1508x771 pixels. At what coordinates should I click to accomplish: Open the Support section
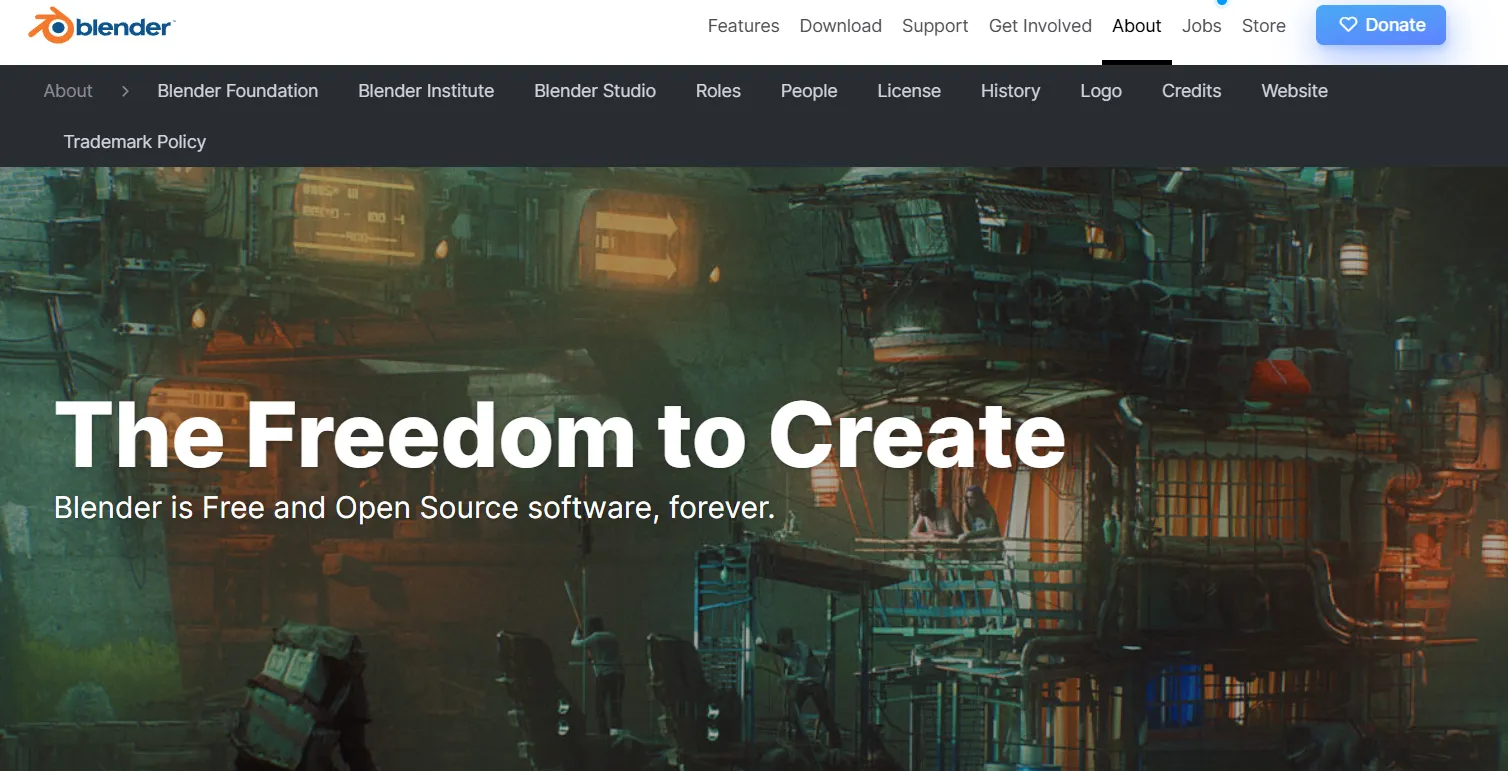[x=935, y=26]
